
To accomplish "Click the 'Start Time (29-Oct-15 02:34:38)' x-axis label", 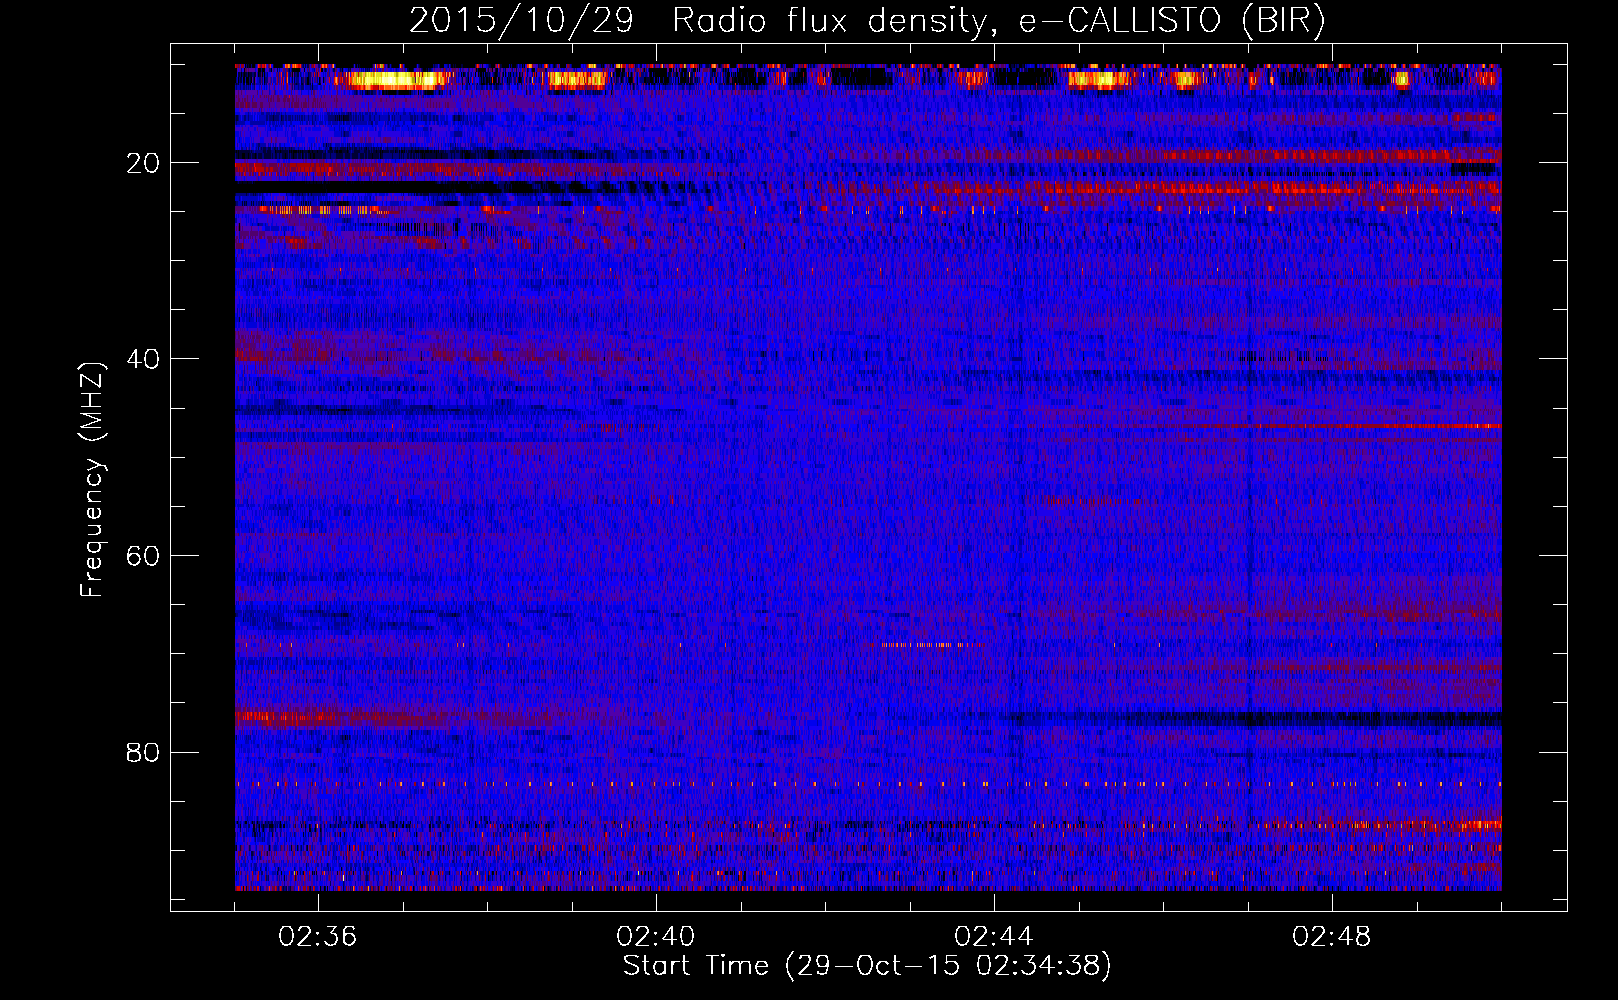I will tap(867, 966).
